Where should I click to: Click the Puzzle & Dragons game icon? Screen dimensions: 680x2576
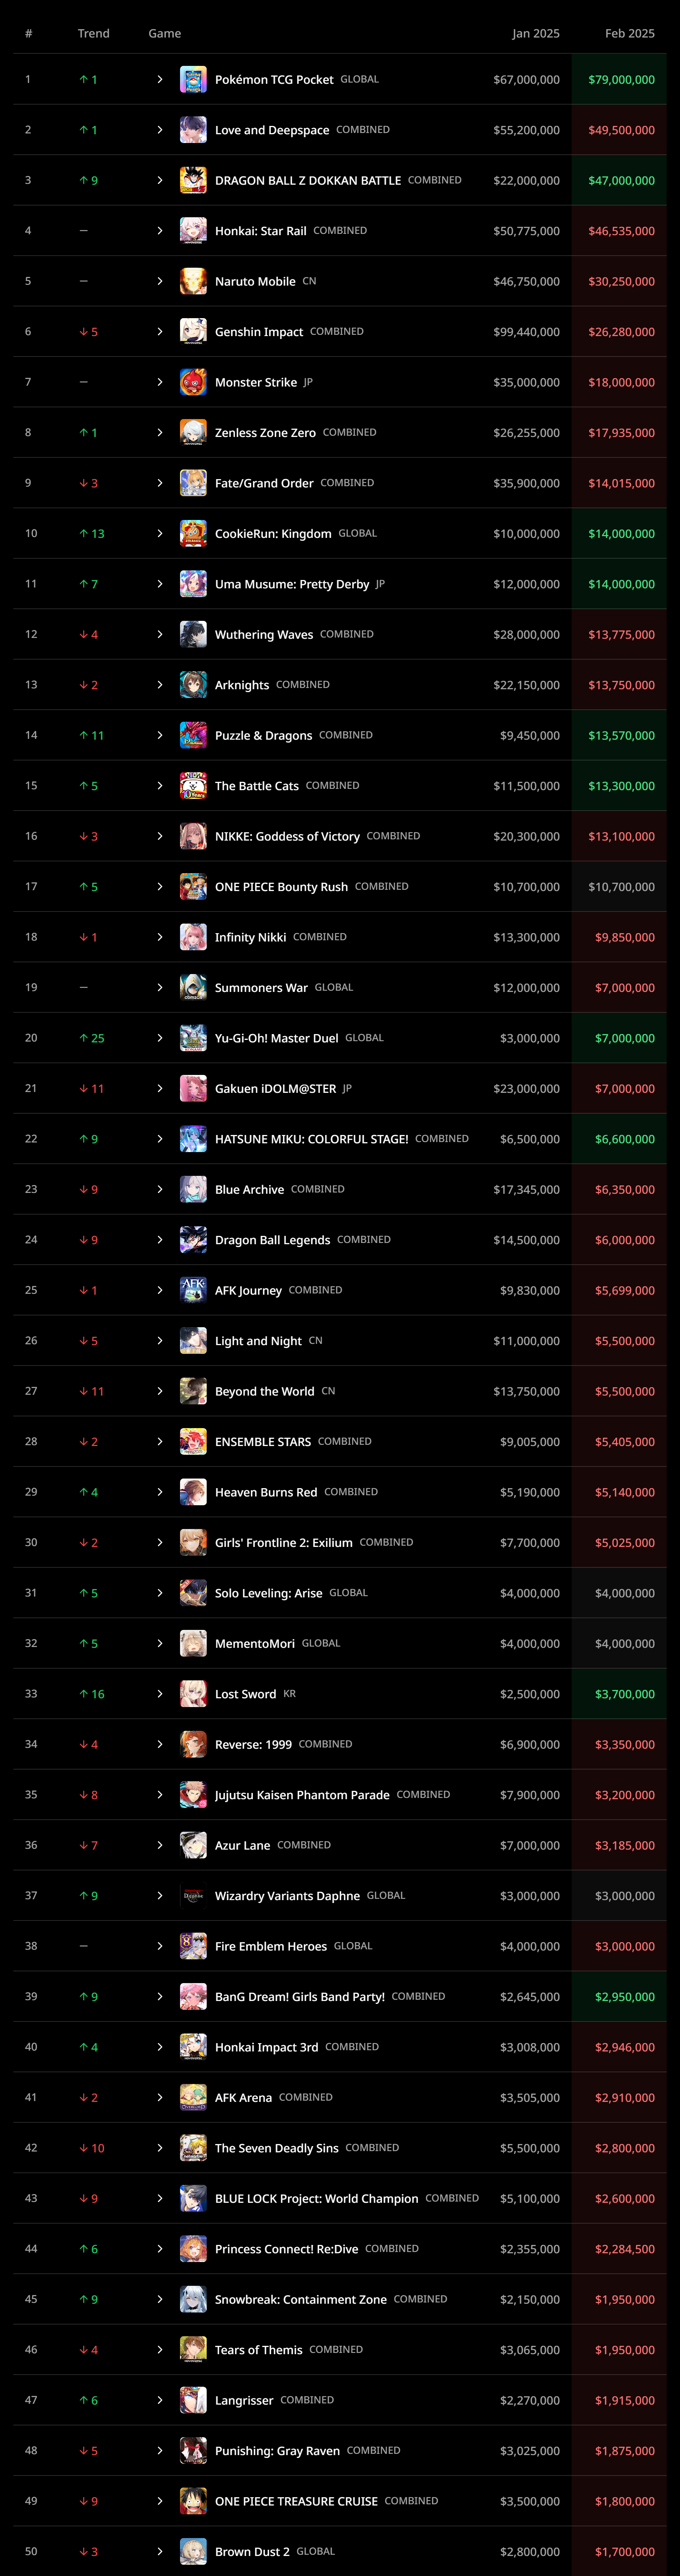pyautogui.click(x=193, y=735)
